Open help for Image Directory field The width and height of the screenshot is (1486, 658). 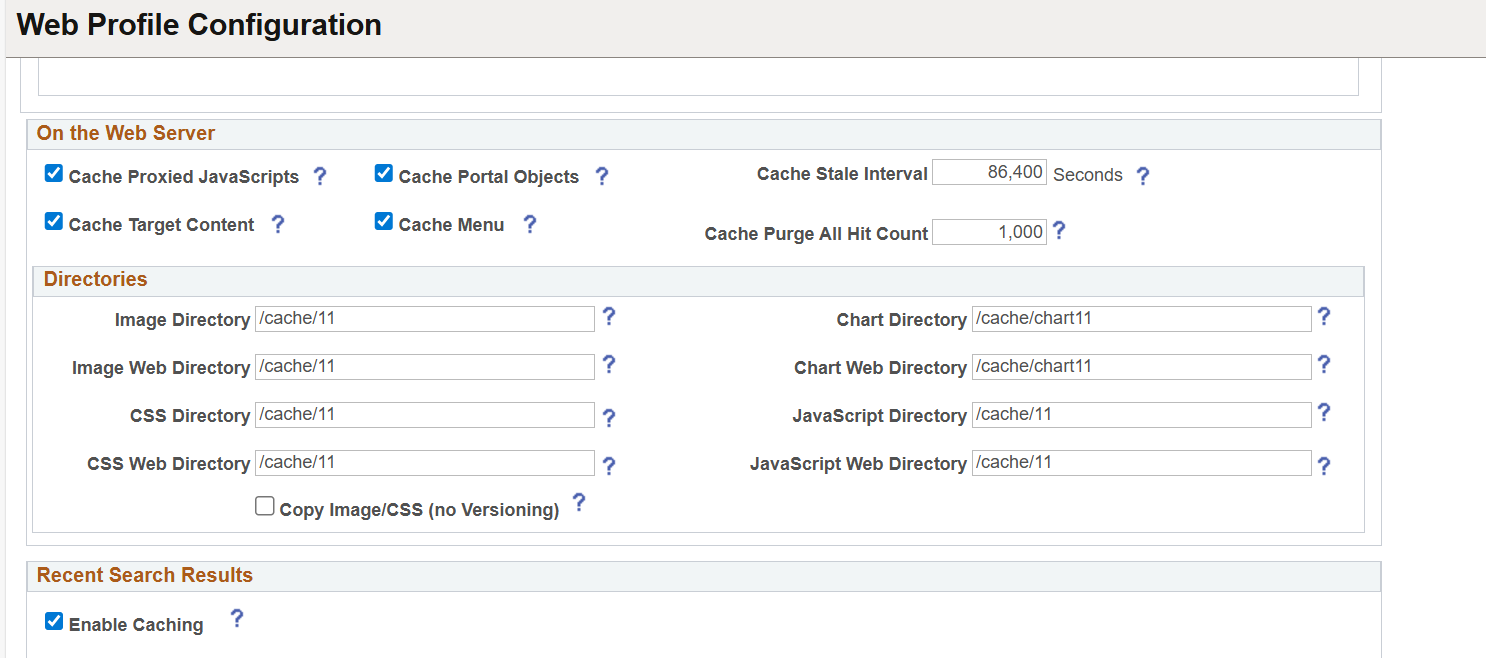tap(608, 317)
